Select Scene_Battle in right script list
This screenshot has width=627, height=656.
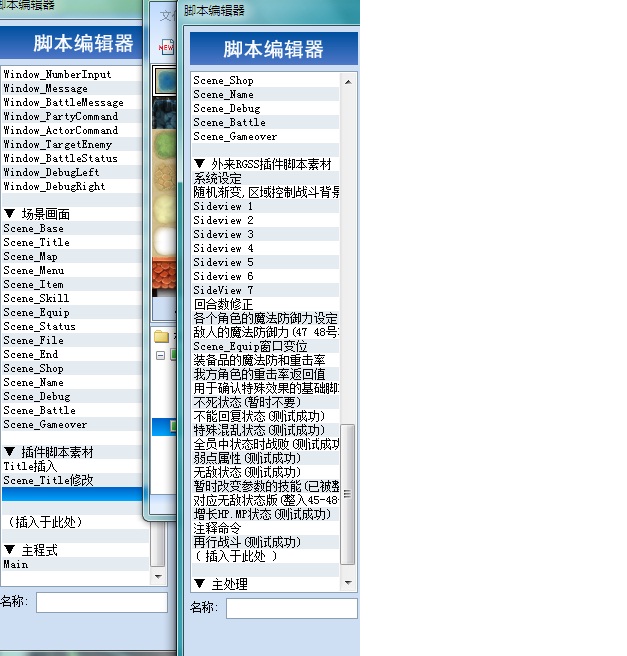(x=266, y=122)
